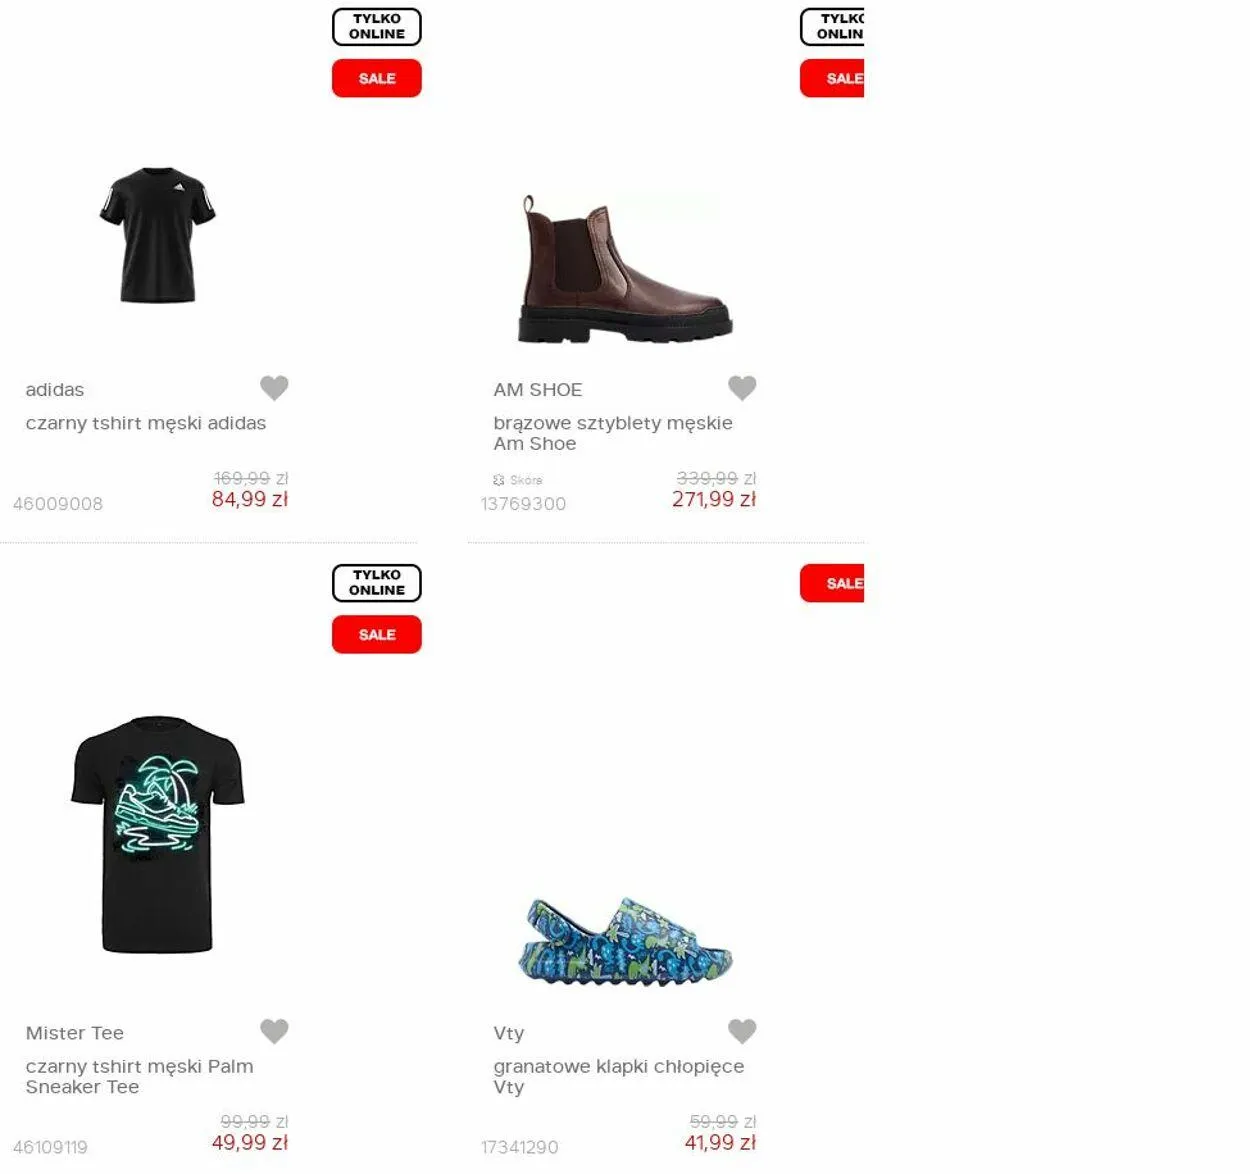This screenshot has height=1174, width=1250.
Task: Open brown Chelsea boots product image
Action: tap(625, 270)
